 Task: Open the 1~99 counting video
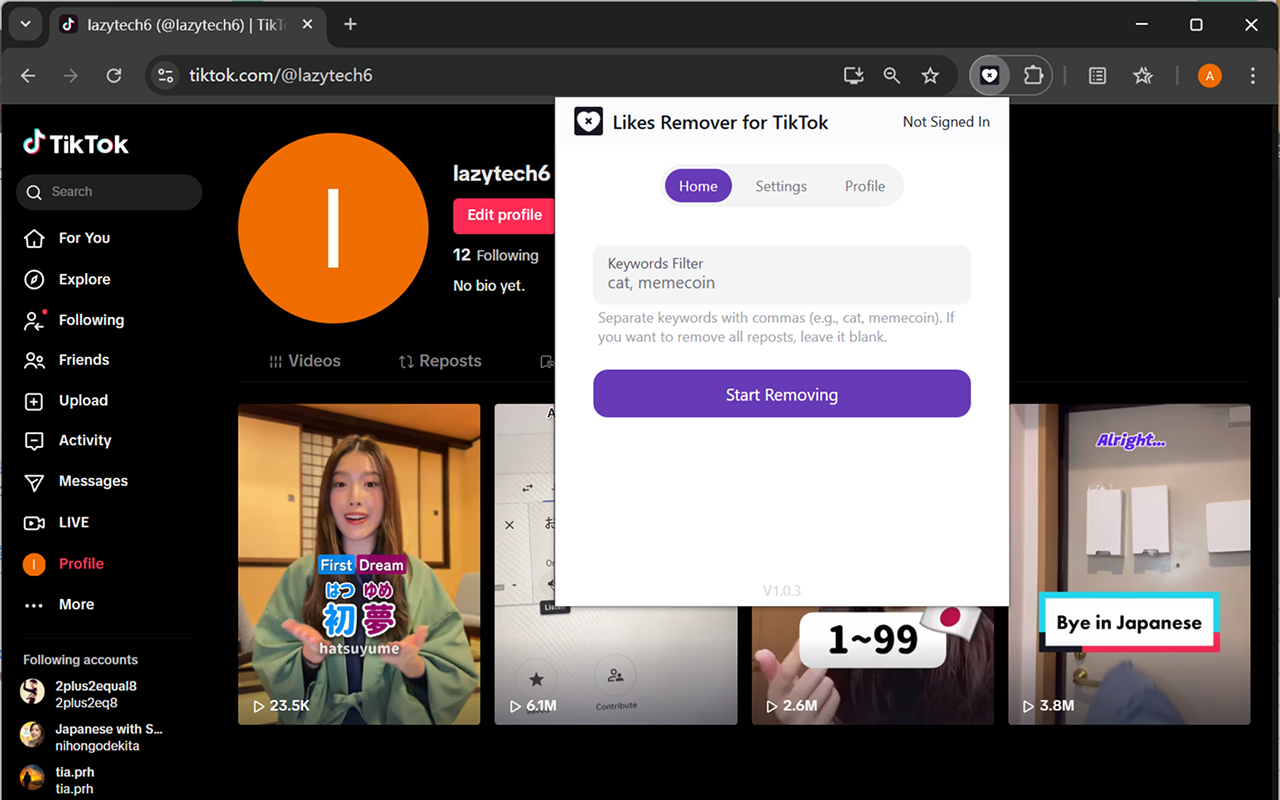pos(873,665)
